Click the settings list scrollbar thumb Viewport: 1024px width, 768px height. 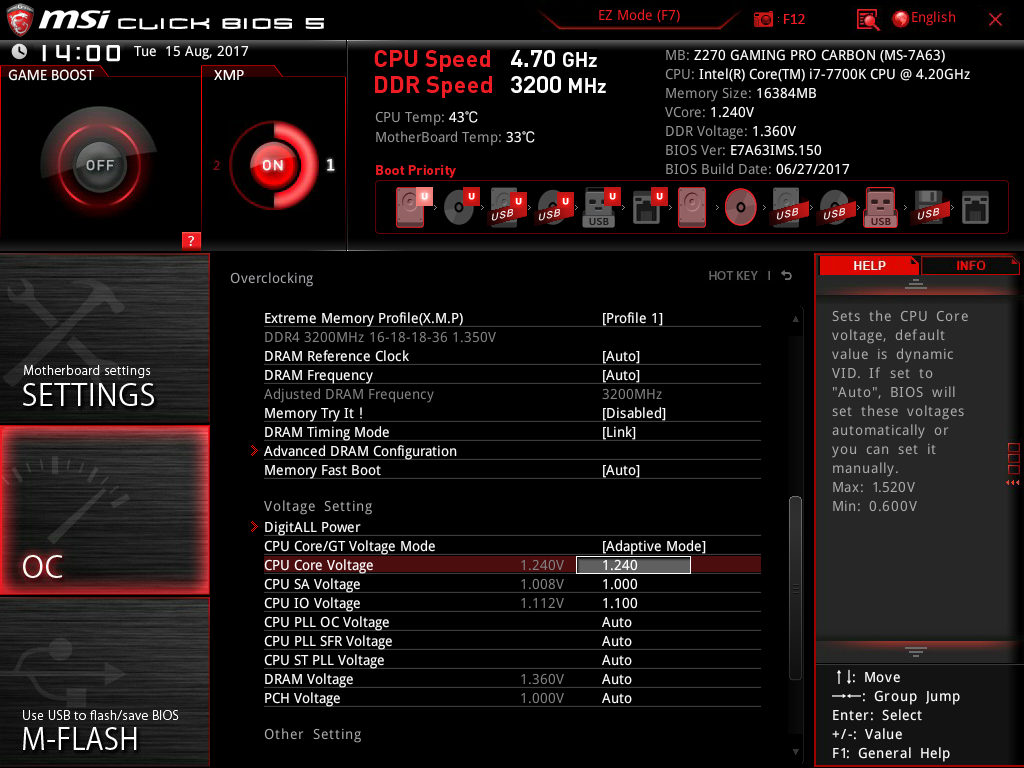click(795, 588)
